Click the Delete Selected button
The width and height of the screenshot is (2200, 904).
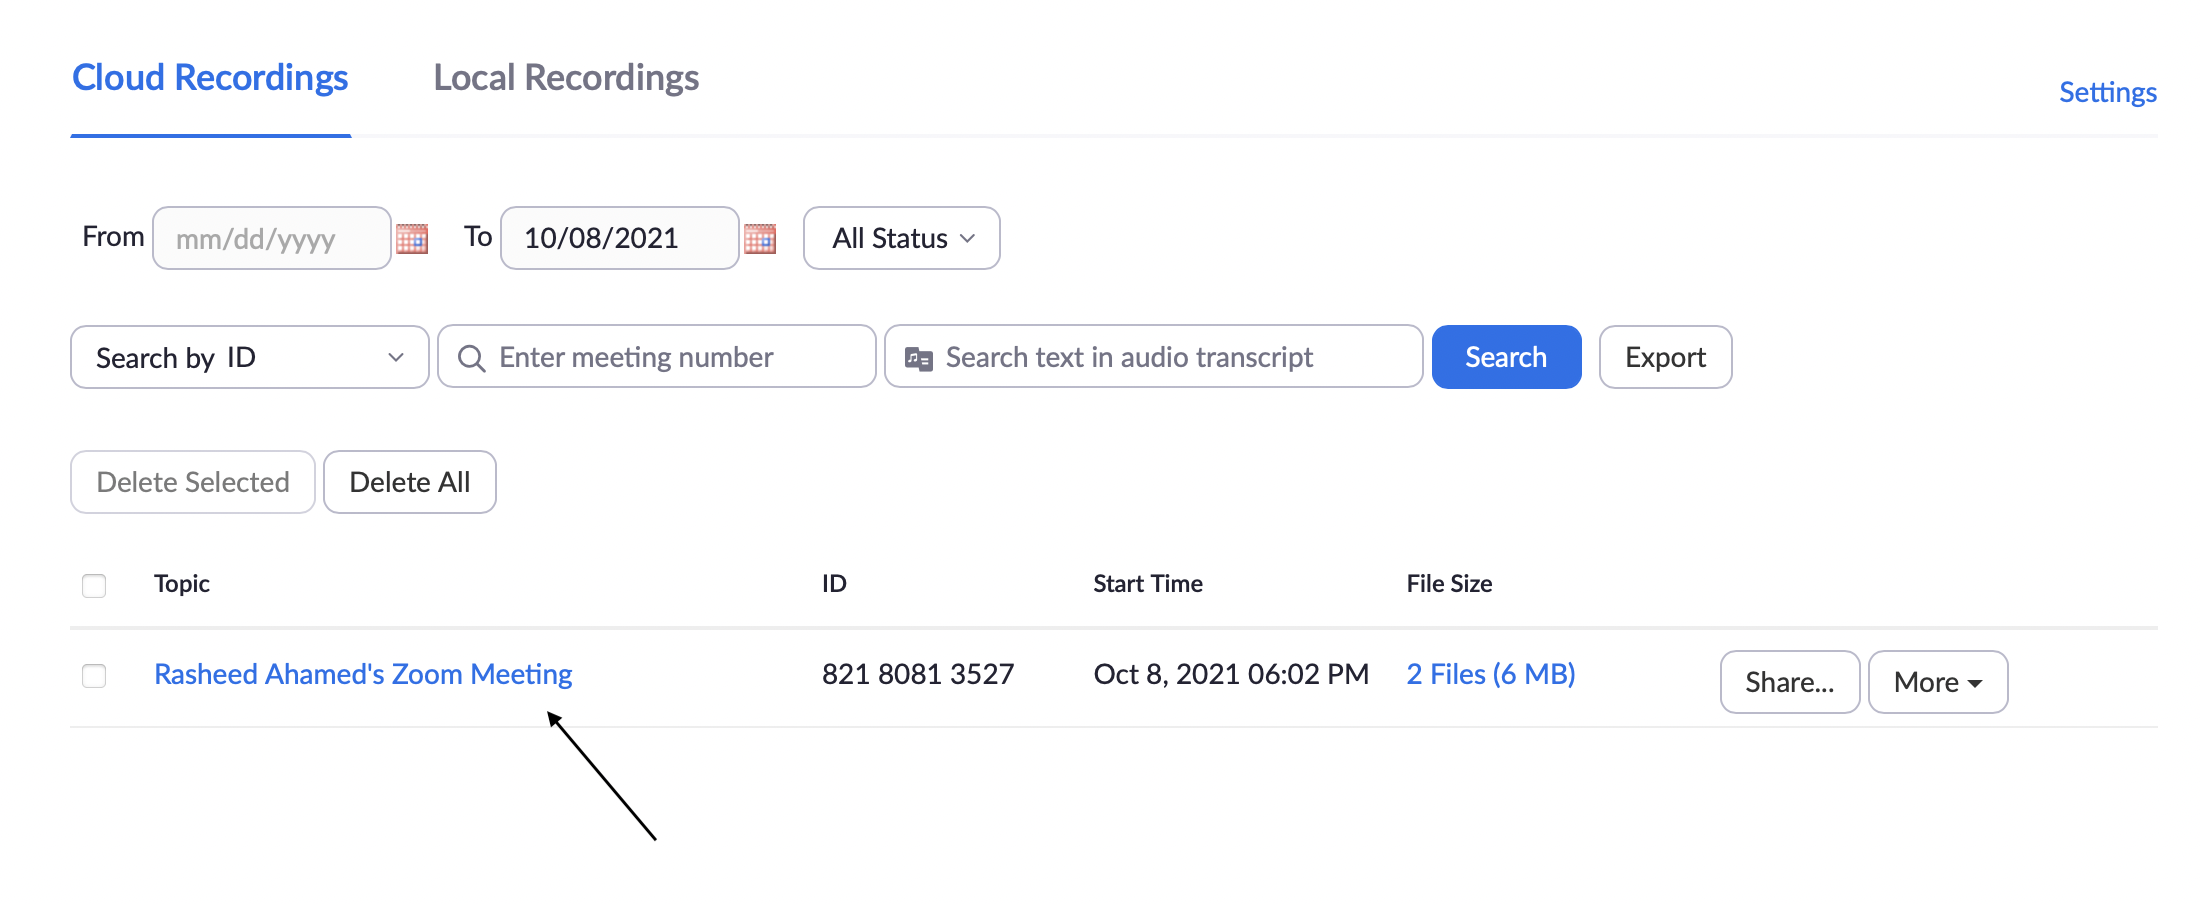[x=193, y=482]
